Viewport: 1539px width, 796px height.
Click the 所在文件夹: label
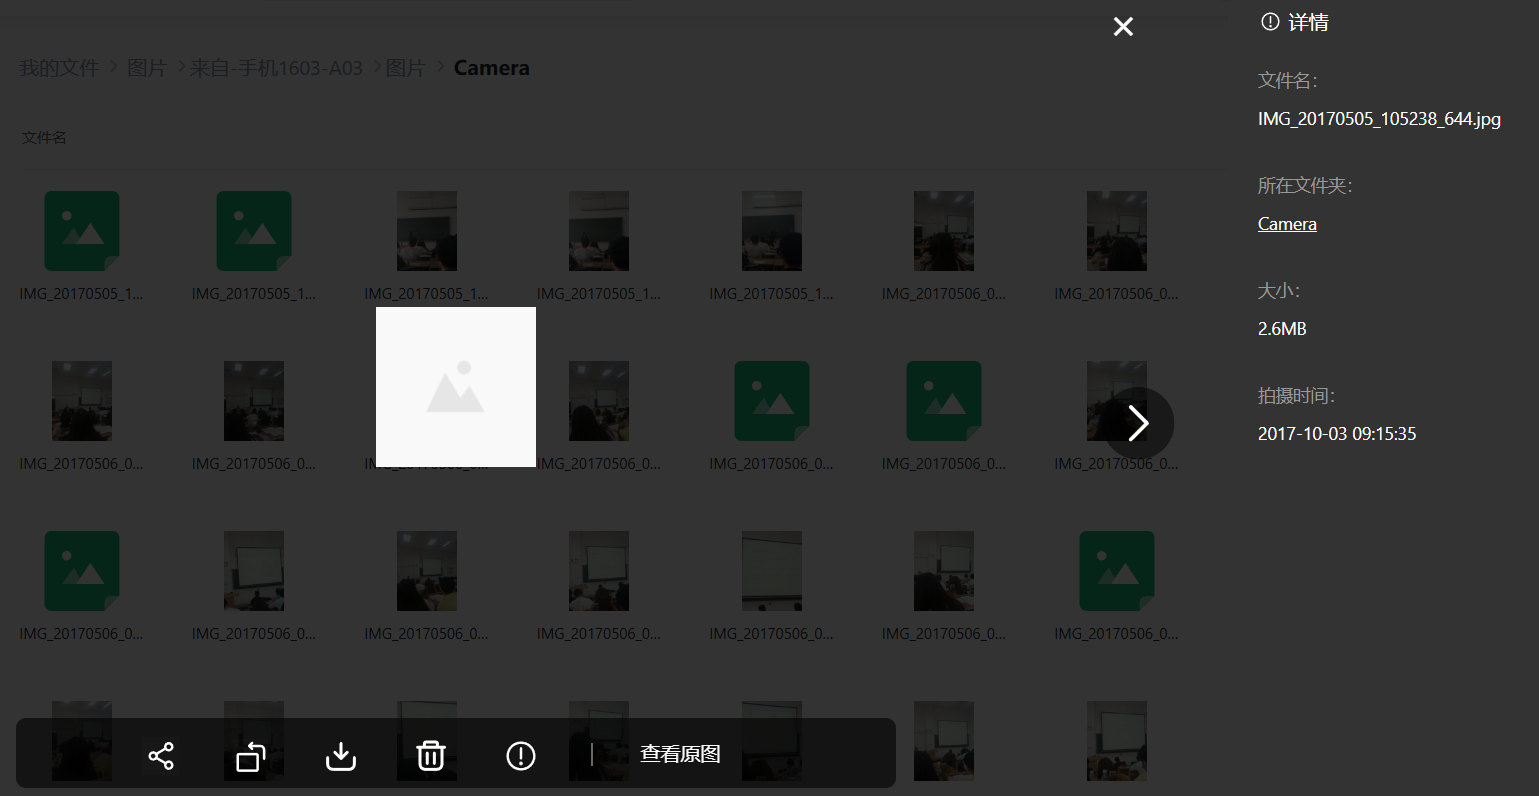click(1305, 186)
